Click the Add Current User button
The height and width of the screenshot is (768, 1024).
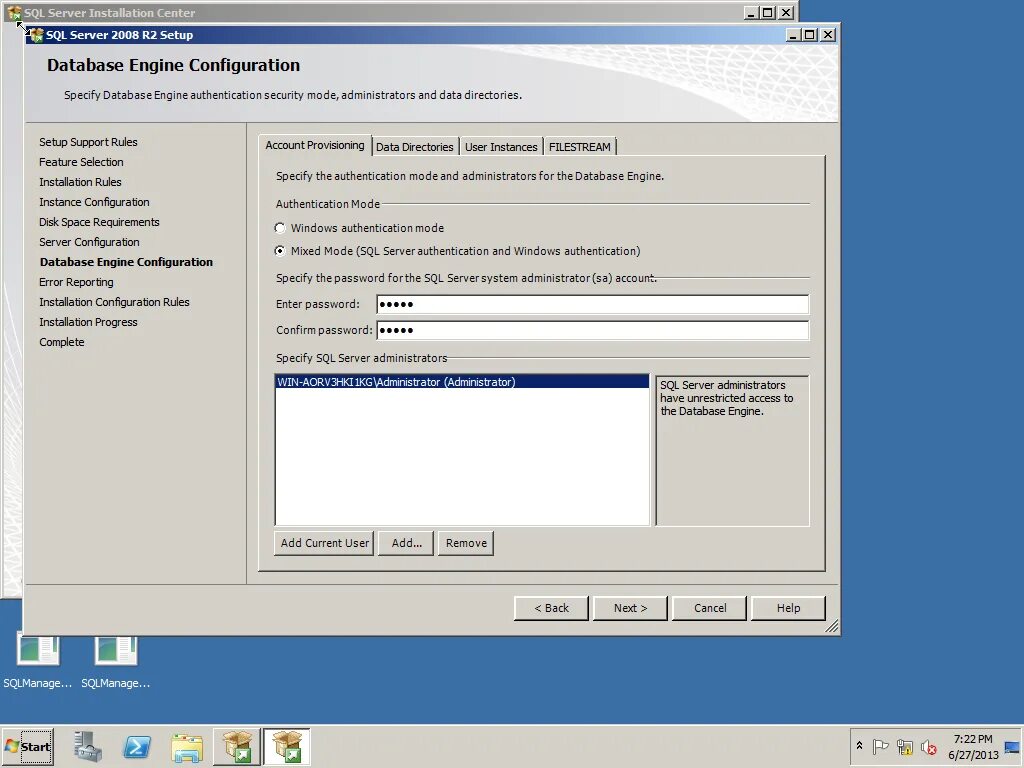coord(325,543)
